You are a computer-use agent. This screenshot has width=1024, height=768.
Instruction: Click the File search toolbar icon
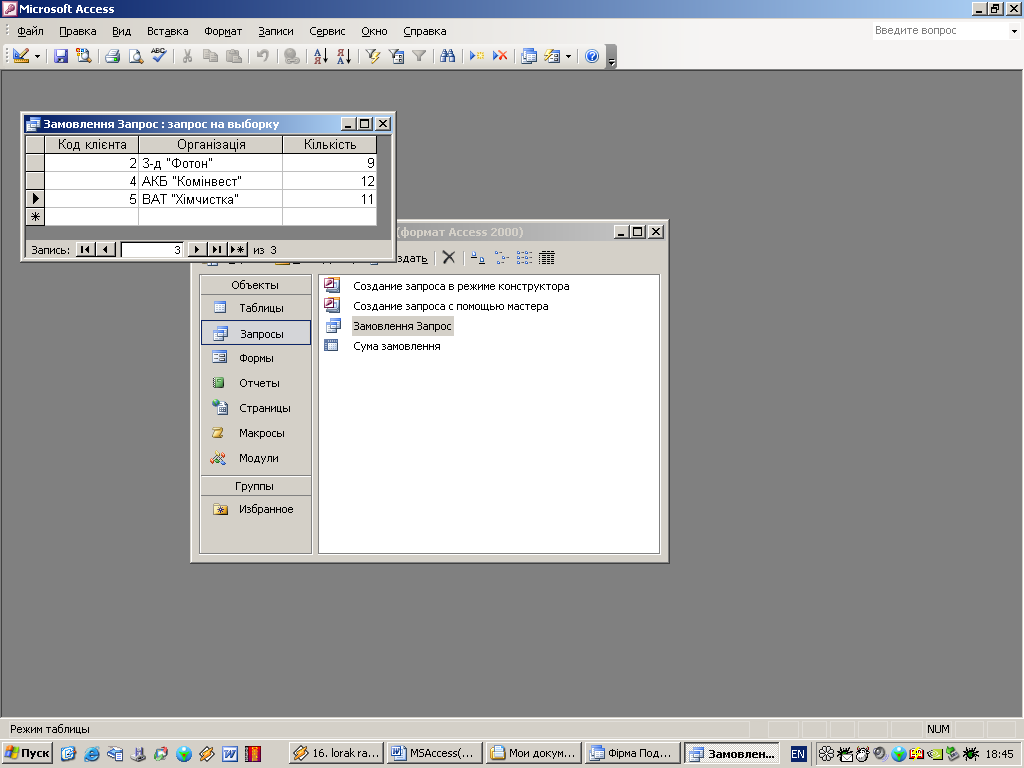coord(83,56)
